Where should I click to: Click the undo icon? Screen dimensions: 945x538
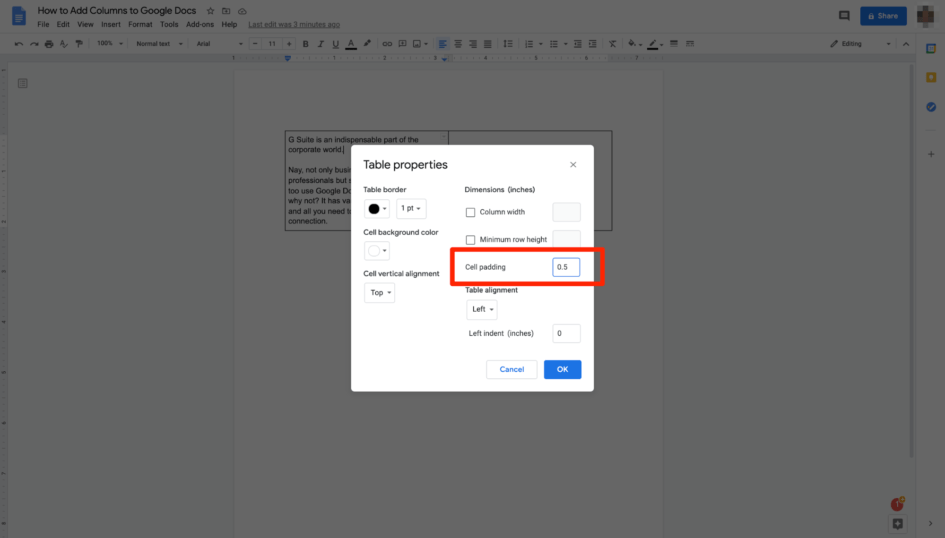click(x=19, y=44)
